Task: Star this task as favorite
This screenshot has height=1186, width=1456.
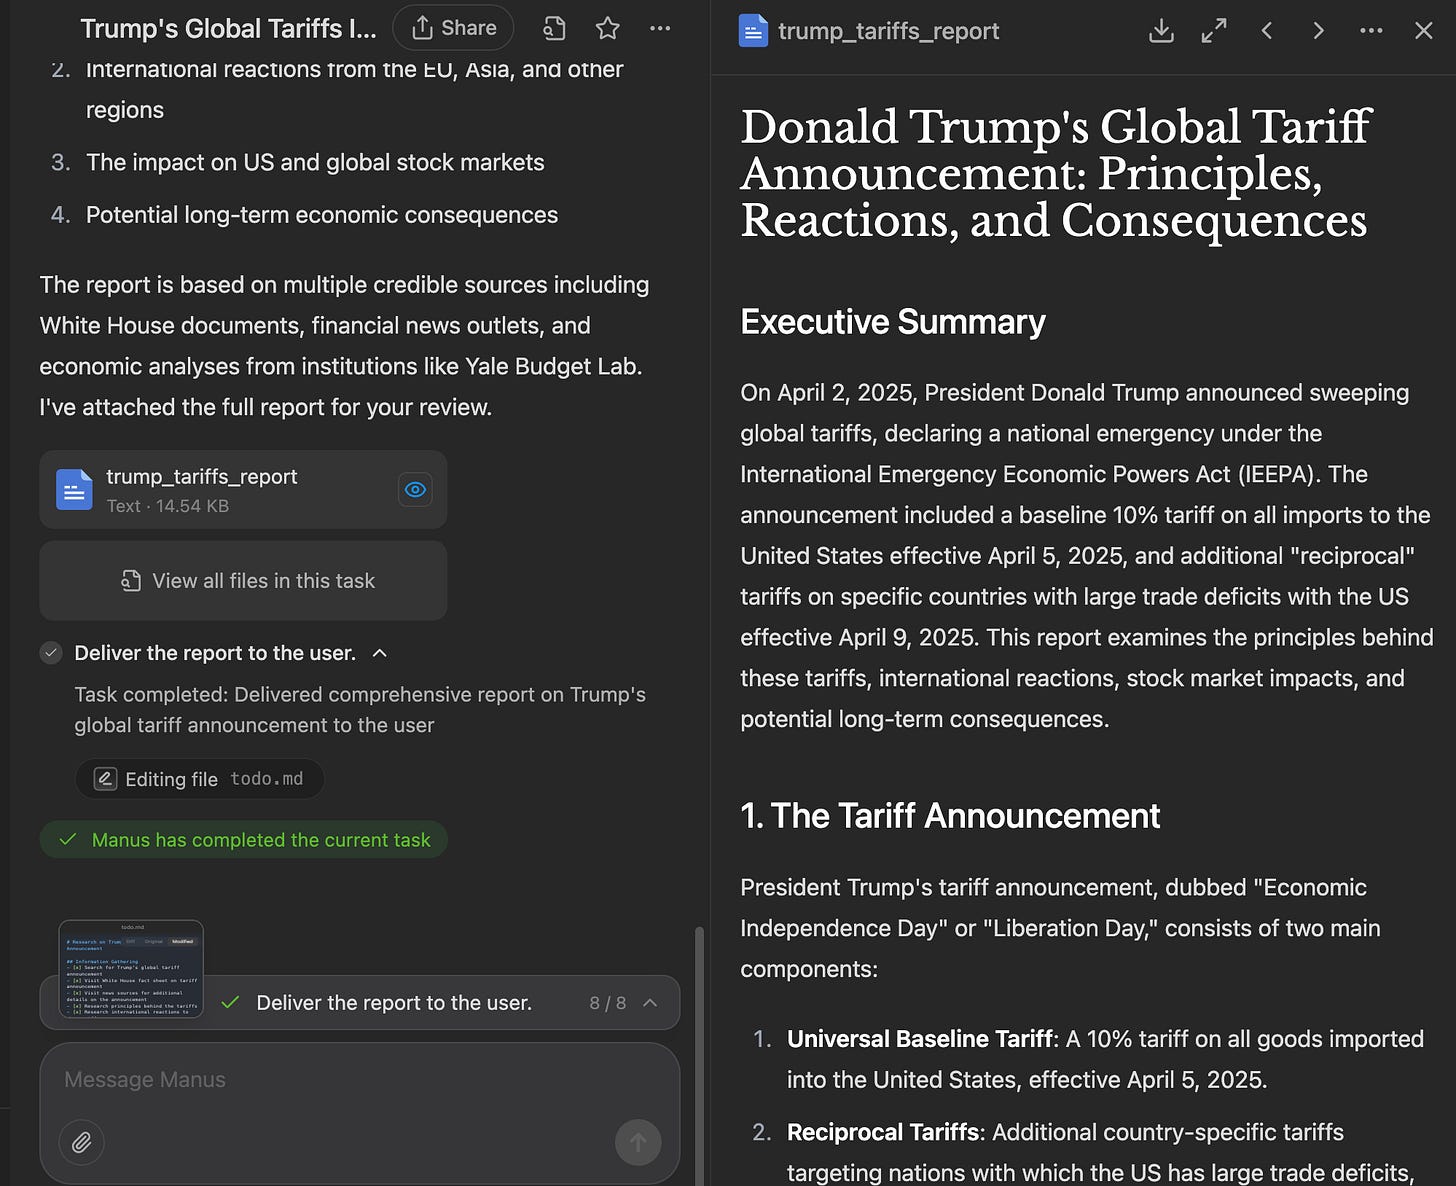Action: tap(608, 29)
